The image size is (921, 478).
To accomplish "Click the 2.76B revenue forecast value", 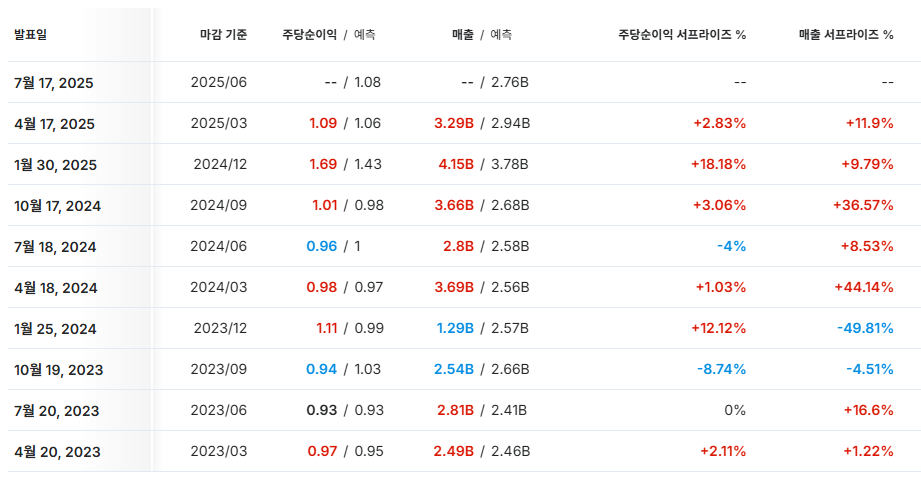I will pos(510,82).
